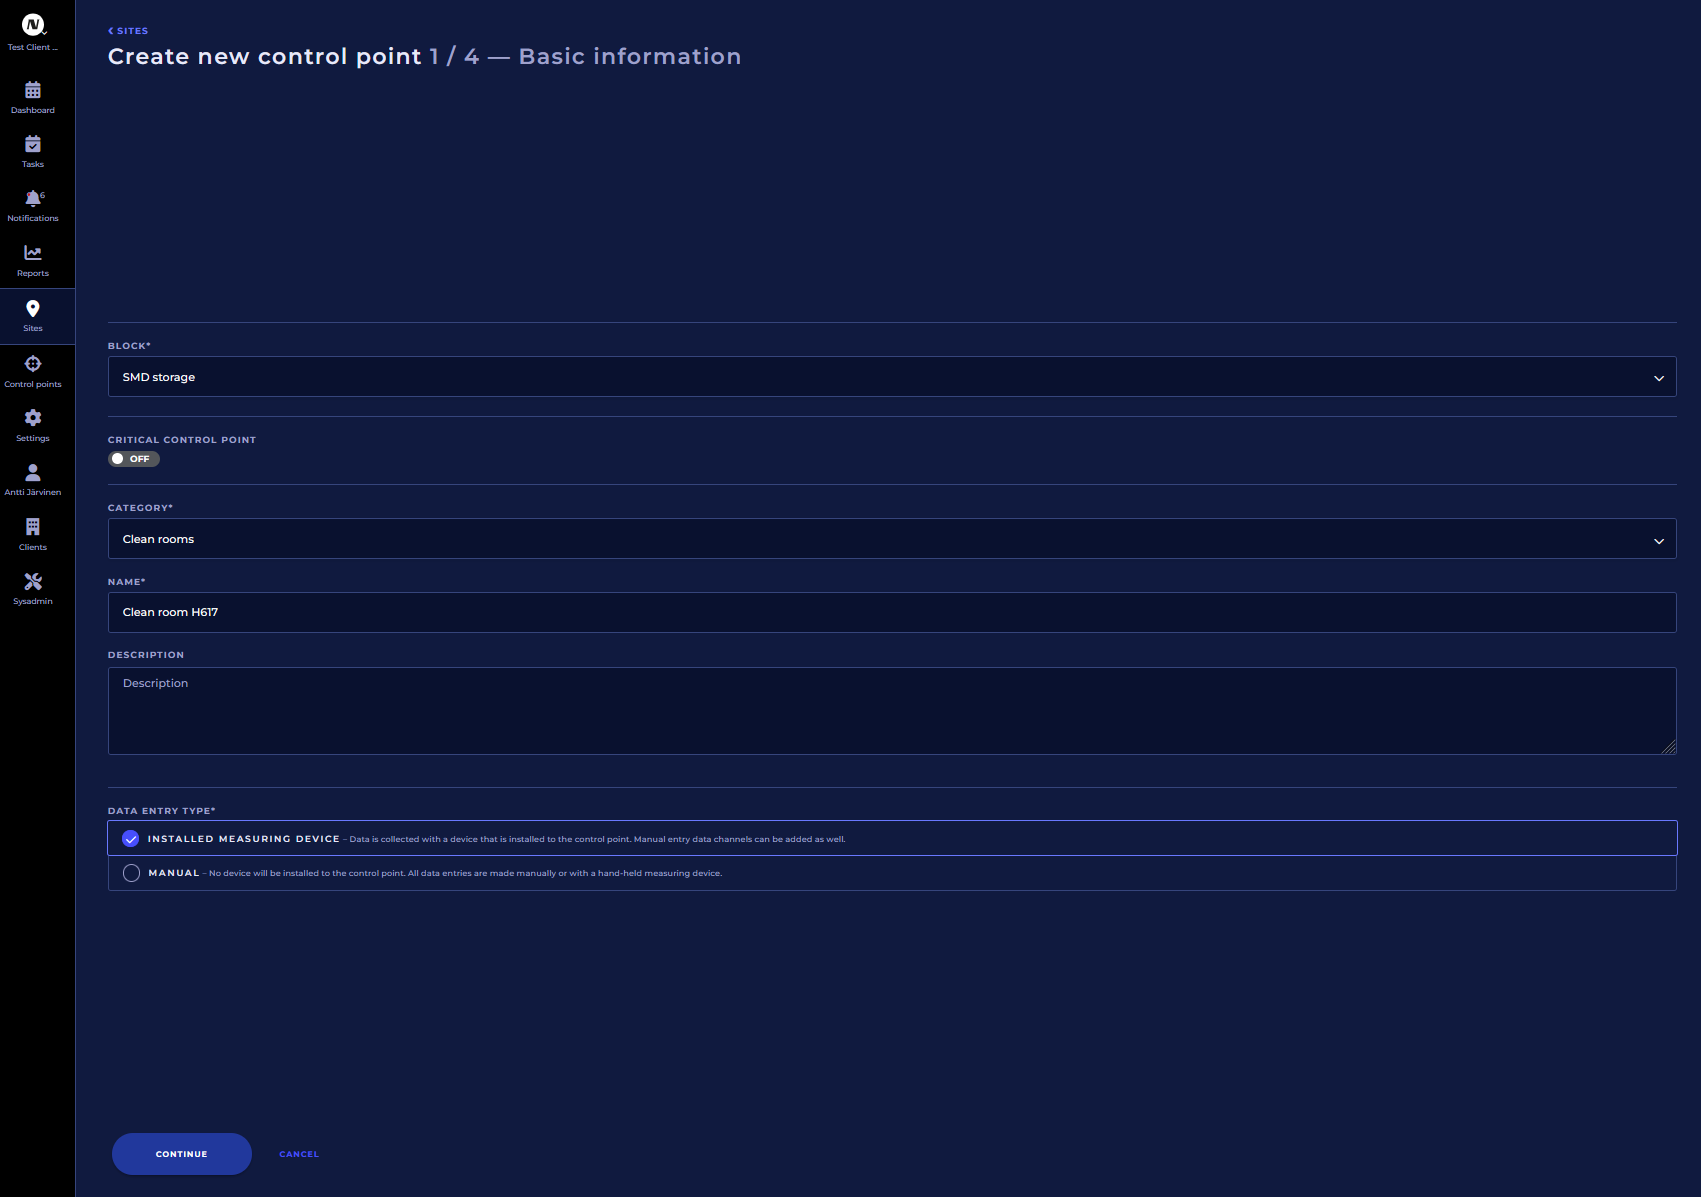Viewport: 1701px width, 1197px height.
Task: Expand the Category dropdown showing Clean rooms
Action: coord(891,539)
